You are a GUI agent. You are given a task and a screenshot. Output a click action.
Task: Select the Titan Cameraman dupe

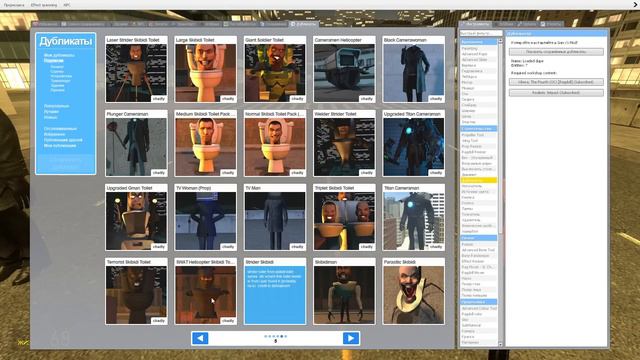coord(414,217)
